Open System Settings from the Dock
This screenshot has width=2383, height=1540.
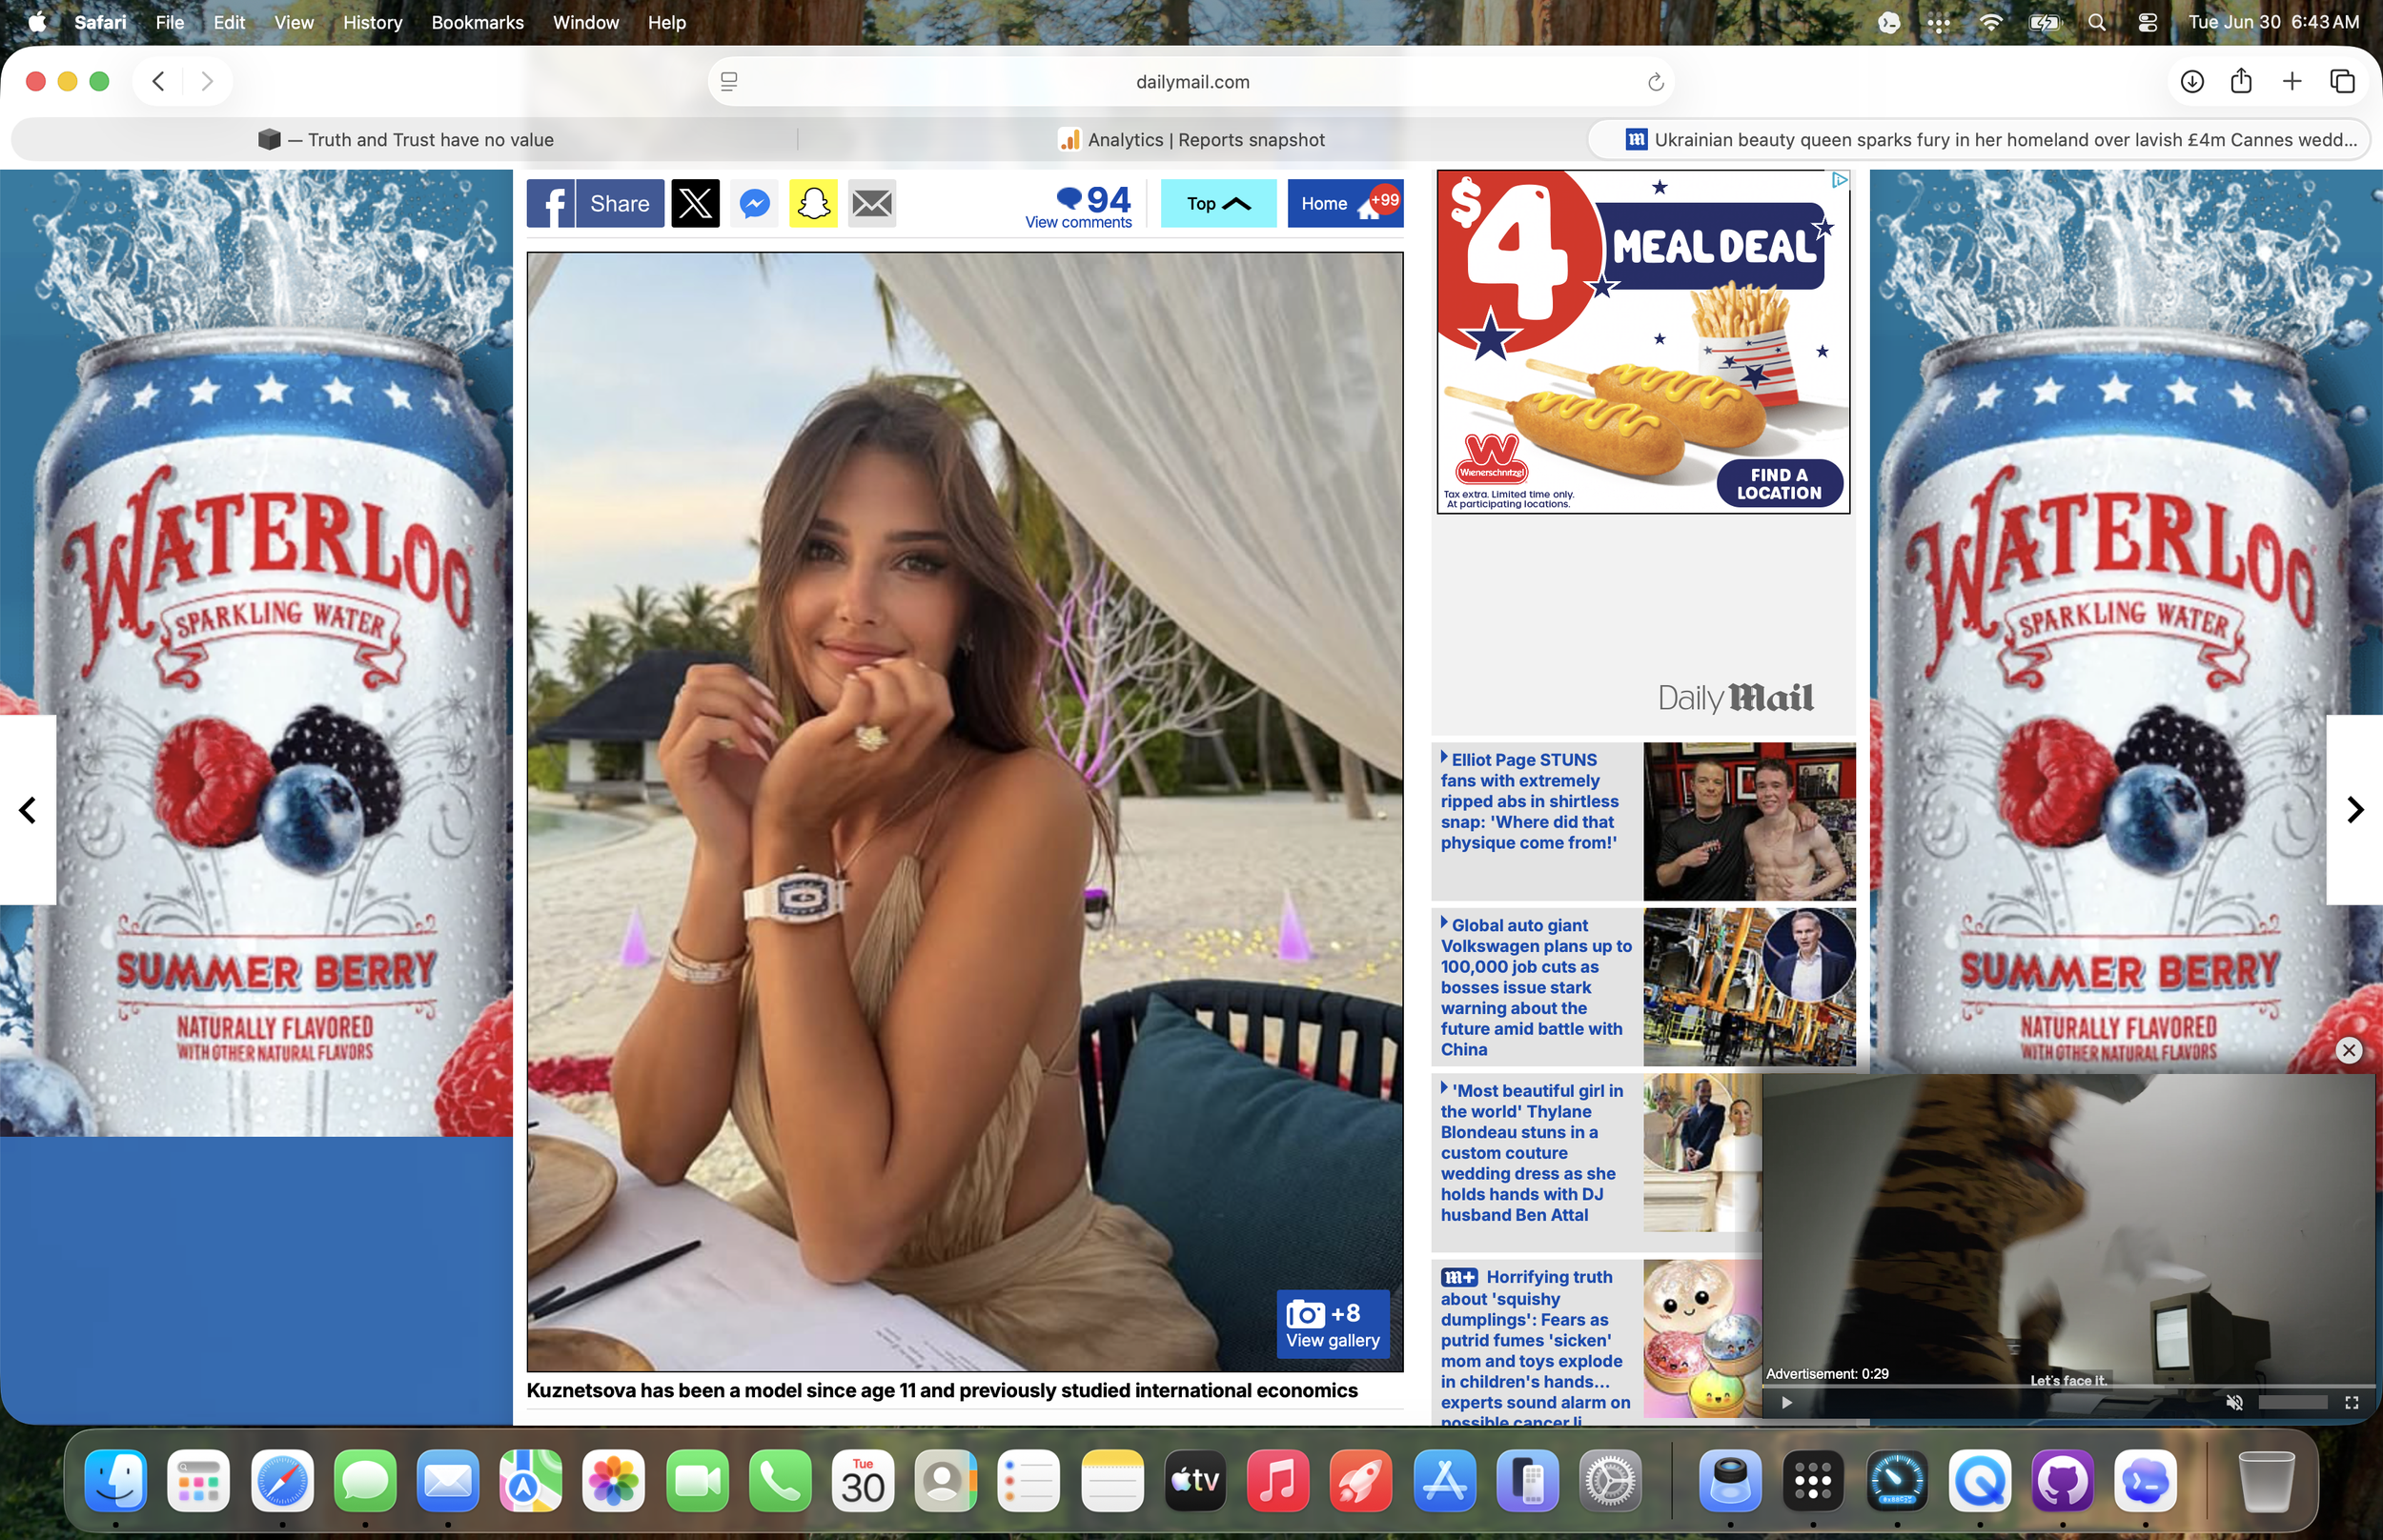(x=1610, y=1480)
